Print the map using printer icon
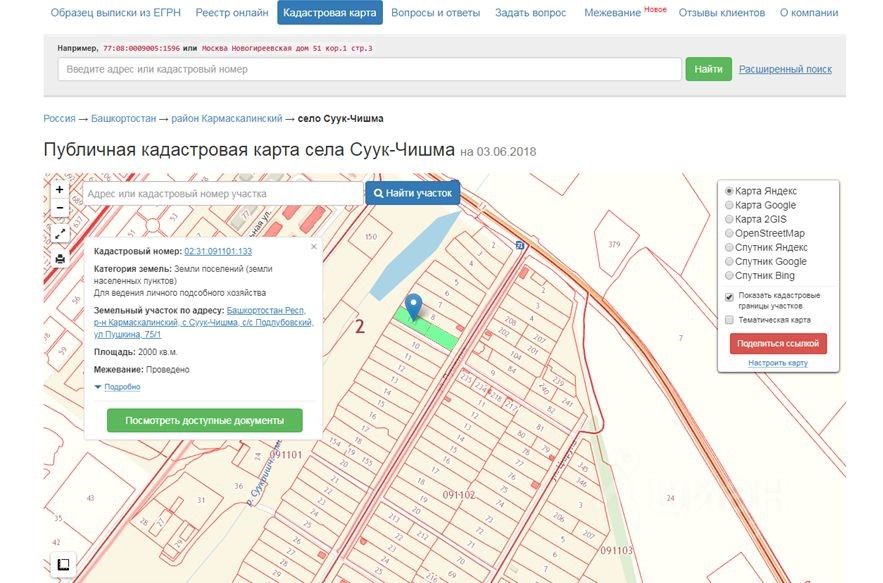The height and width of the screenshot is (583, 883). click(60, 259)
